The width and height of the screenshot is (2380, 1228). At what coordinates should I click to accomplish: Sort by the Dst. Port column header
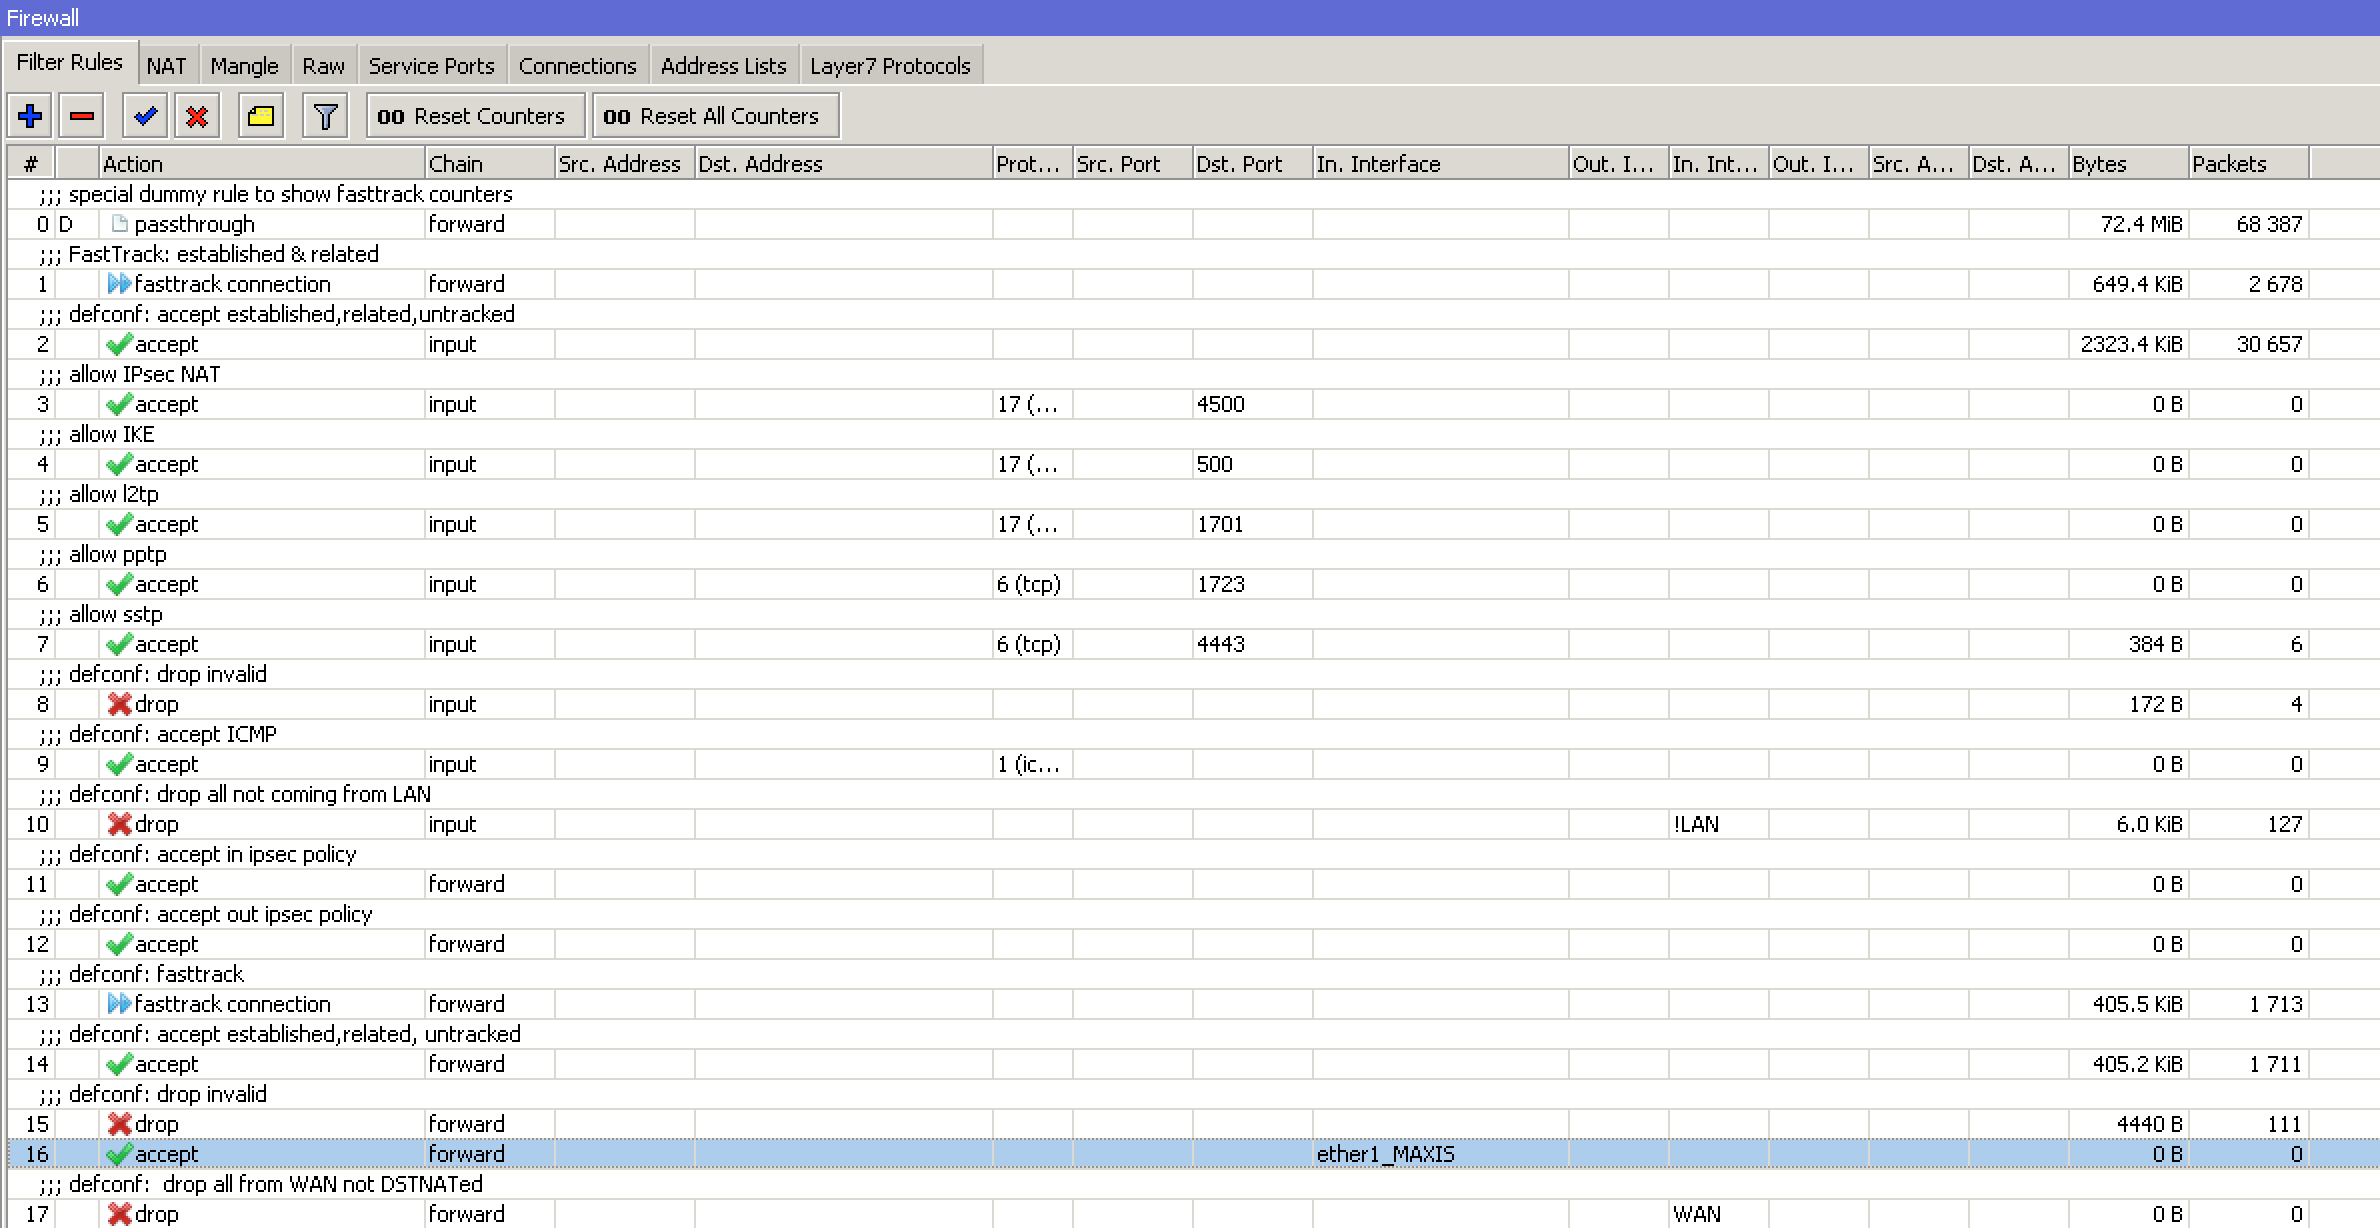(x=1252, y=164)
